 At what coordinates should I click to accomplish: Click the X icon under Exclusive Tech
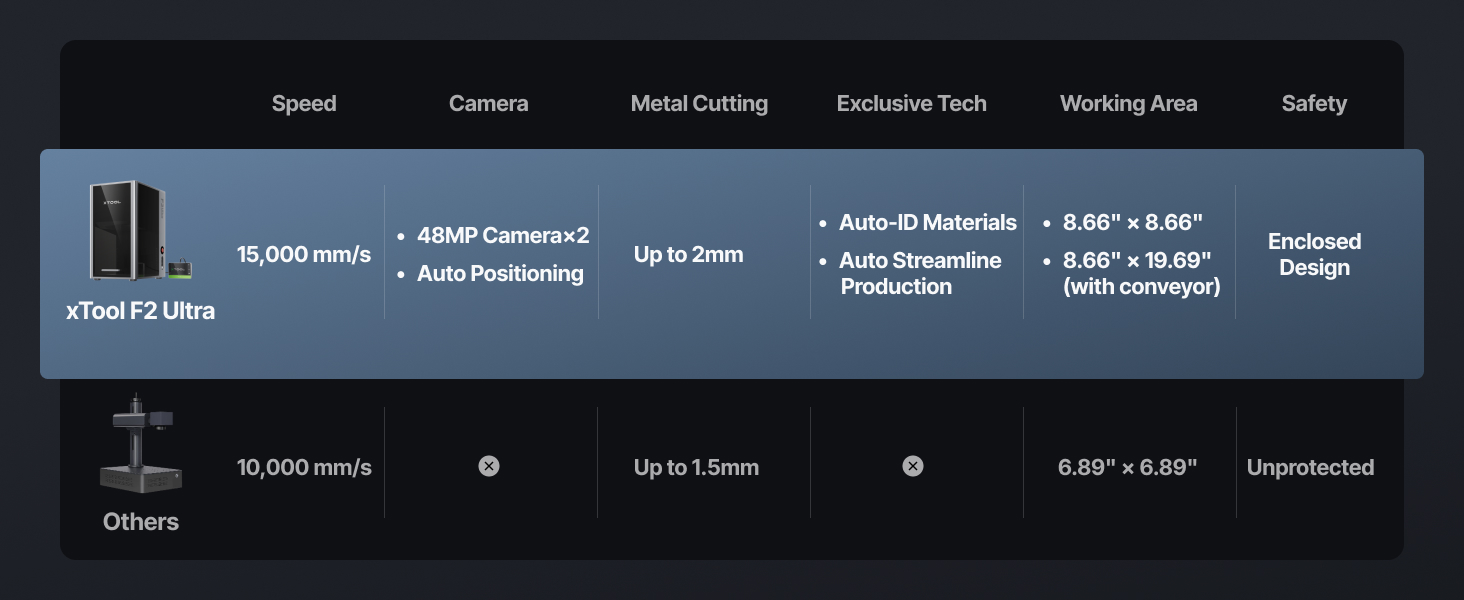click(x=913, y=466)
